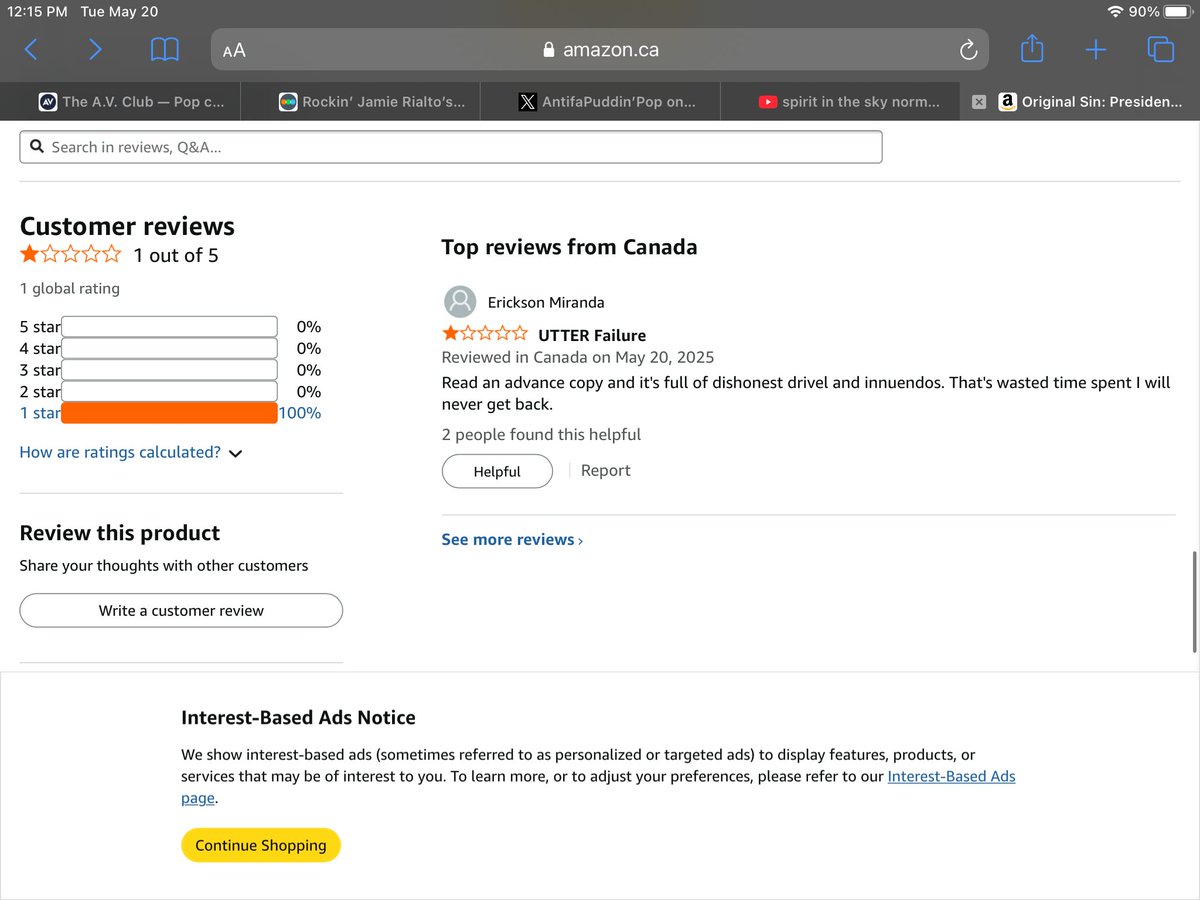Open See more reviews link
The height and width of the screenshot is (900, 1200).
[512, 539]
